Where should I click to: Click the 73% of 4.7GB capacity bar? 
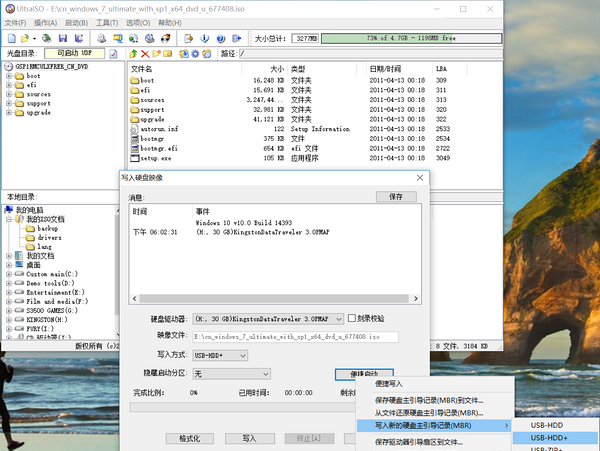coord(411,38)
